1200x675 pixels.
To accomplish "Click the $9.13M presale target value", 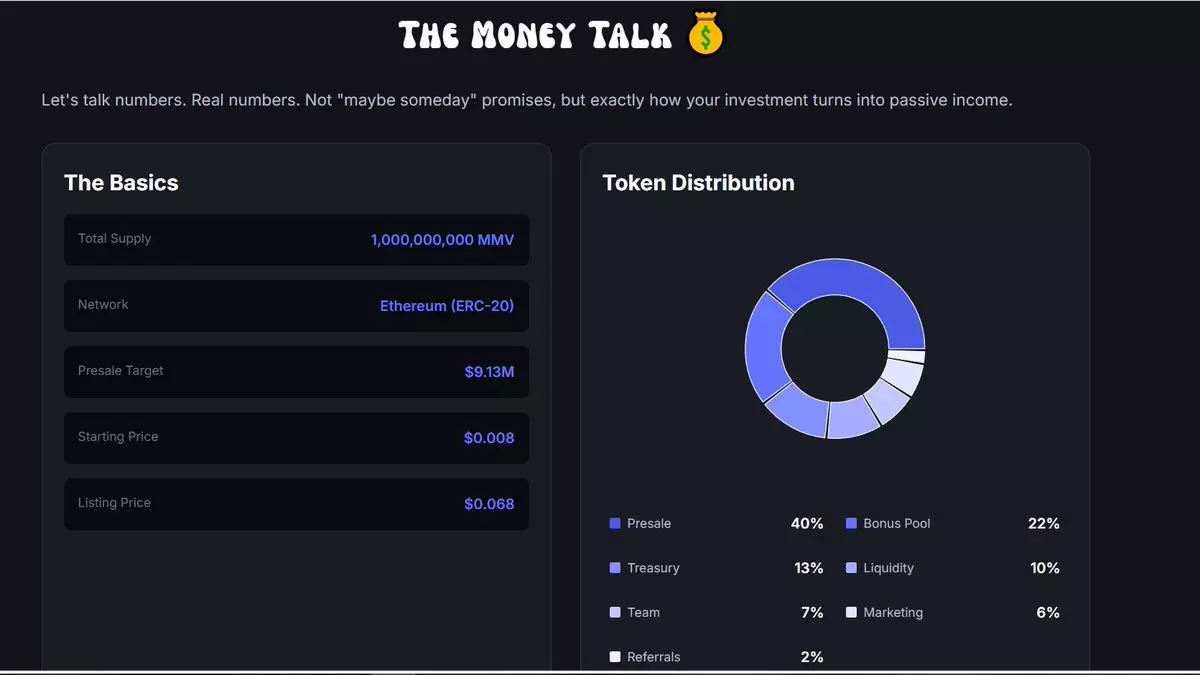I will [x=489, y=372].
